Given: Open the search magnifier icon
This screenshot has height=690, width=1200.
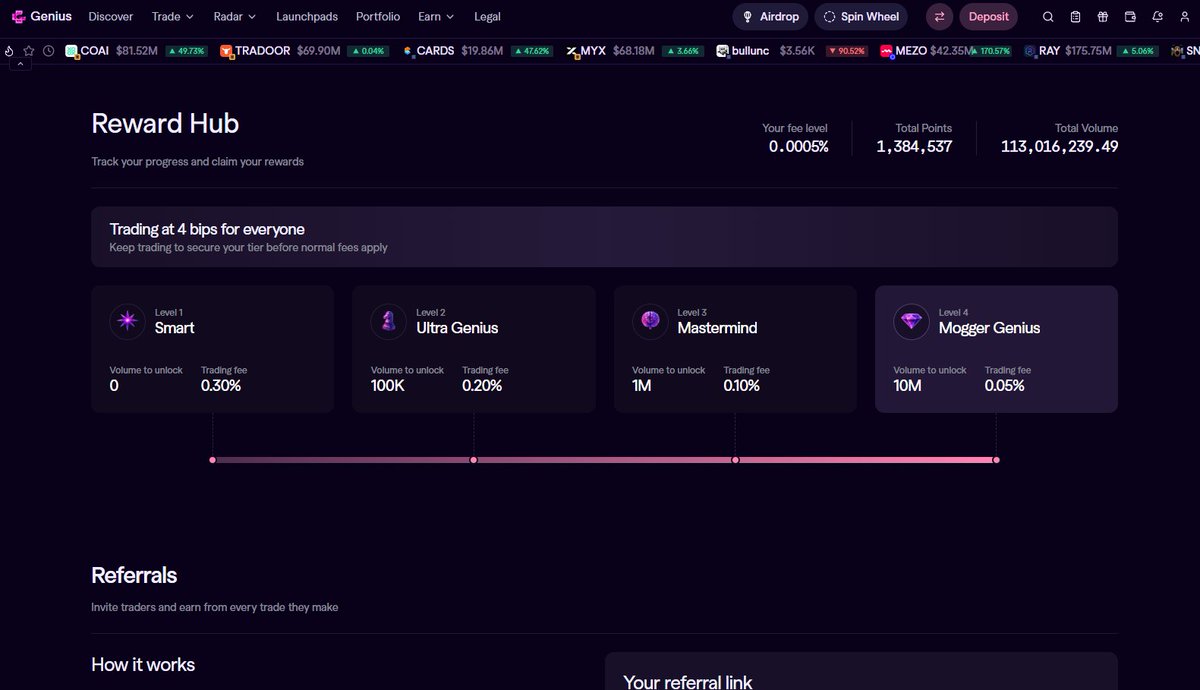Looking at the screenshot, I should tap(1048, 17).
